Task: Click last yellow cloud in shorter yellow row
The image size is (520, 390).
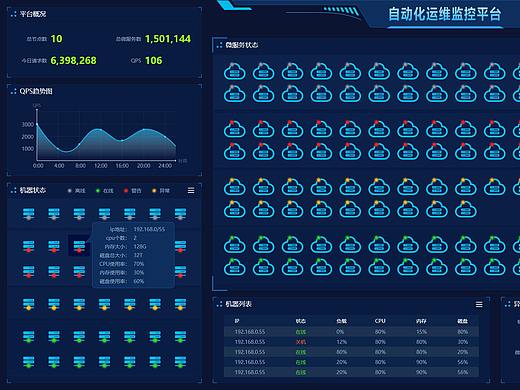Action: [x=466, y=209]
